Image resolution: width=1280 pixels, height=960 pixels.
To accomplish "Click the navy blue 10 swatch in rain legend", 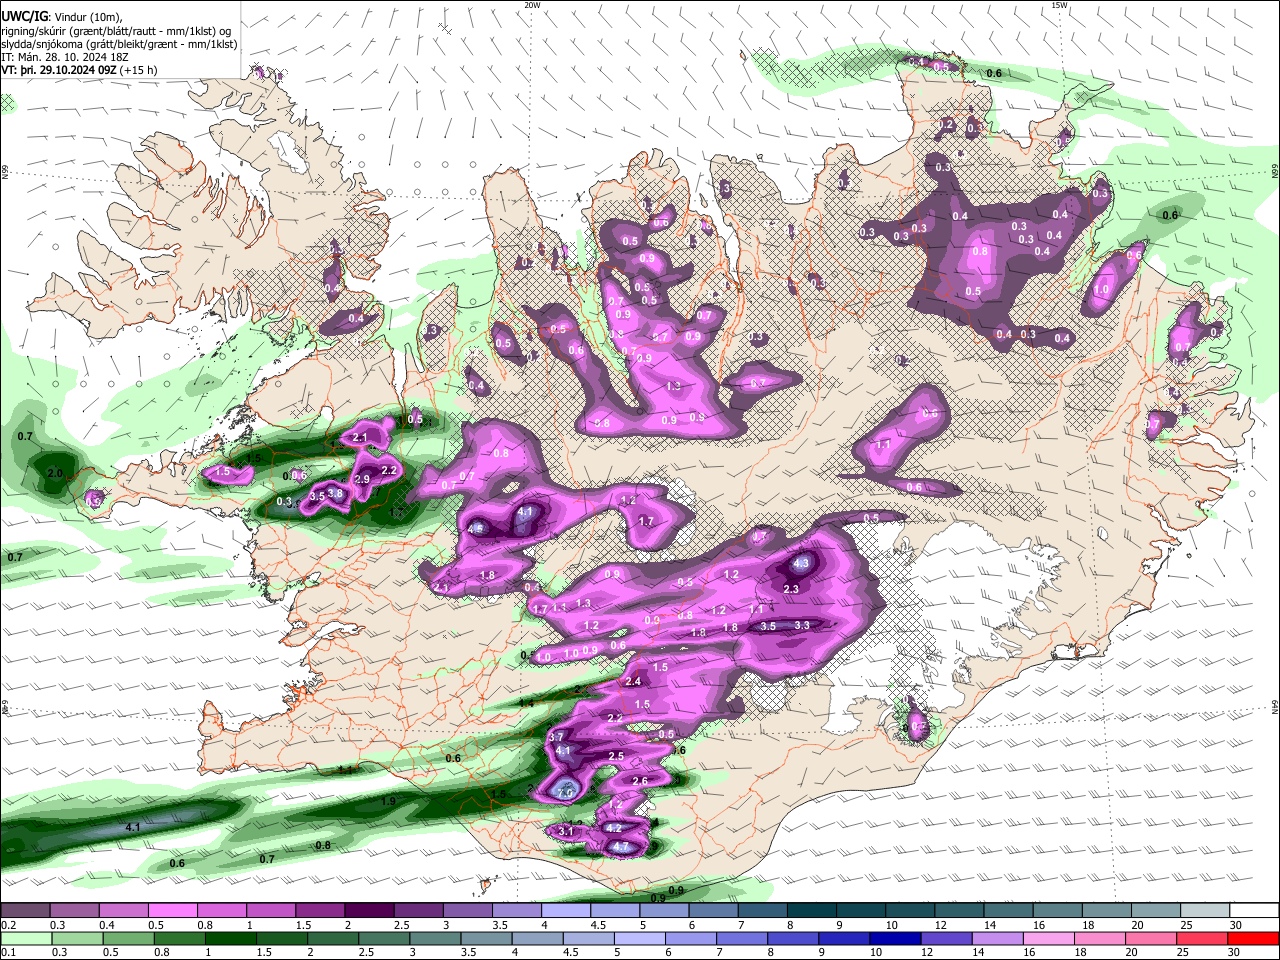I will [893, 939].
